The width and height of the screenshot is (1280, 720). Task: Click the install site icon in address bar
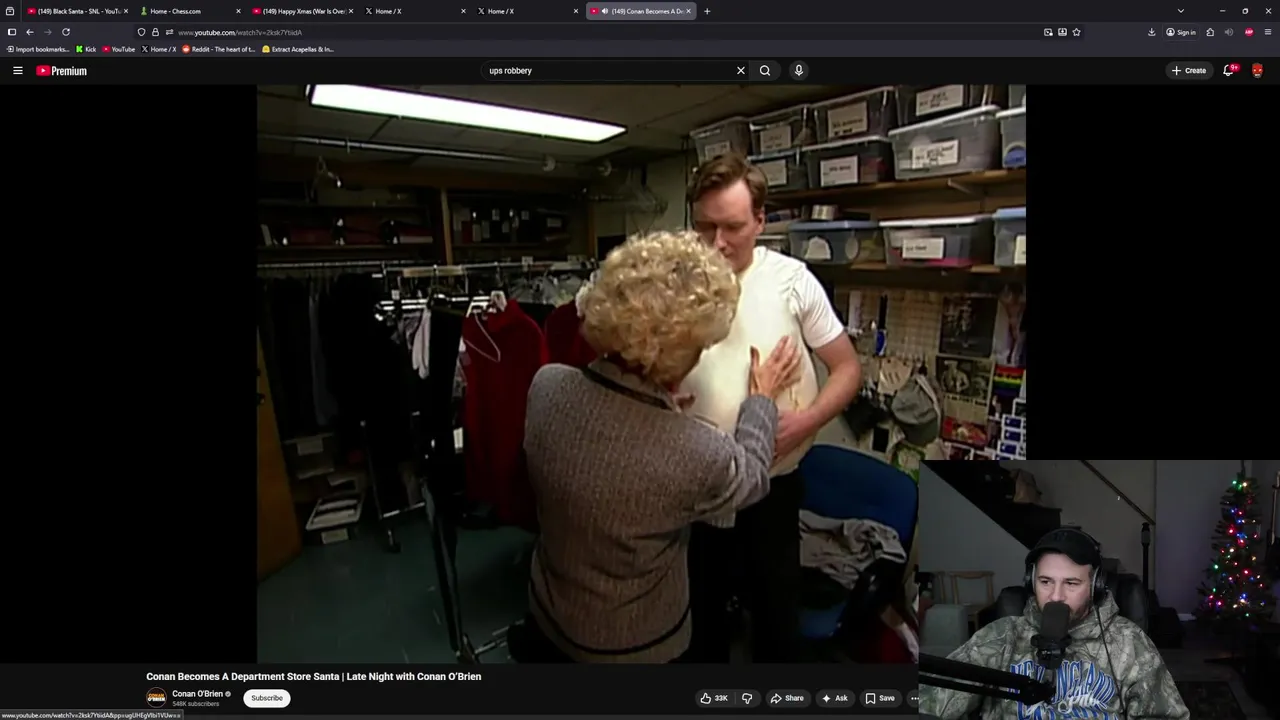[x=1062, y=32]
